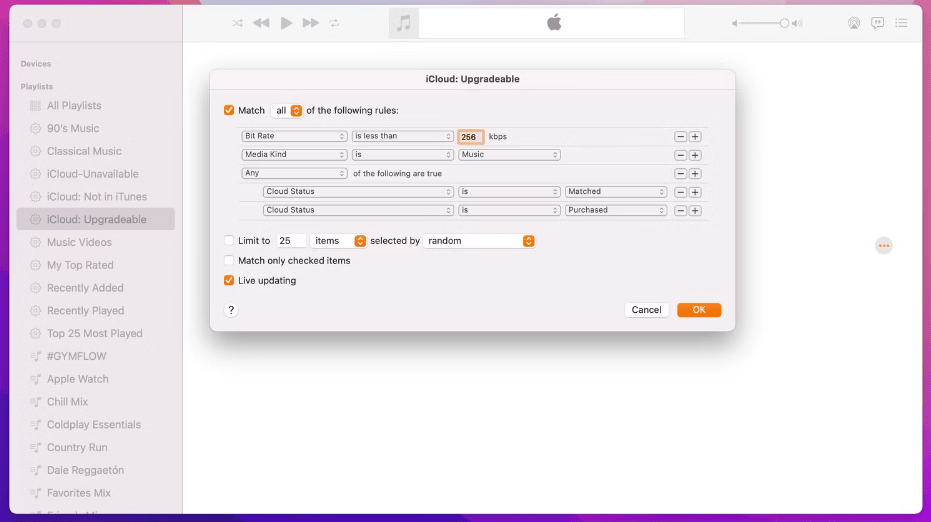Open the Apple Watch playlist
This screenshot has width=931, height=522.
(x=96, y=379)
